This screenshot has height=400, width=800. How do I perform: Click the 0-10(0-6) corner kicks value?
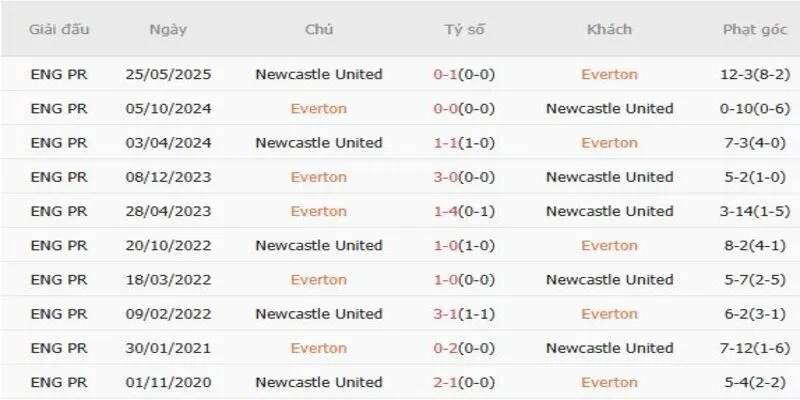coord(751,108)
